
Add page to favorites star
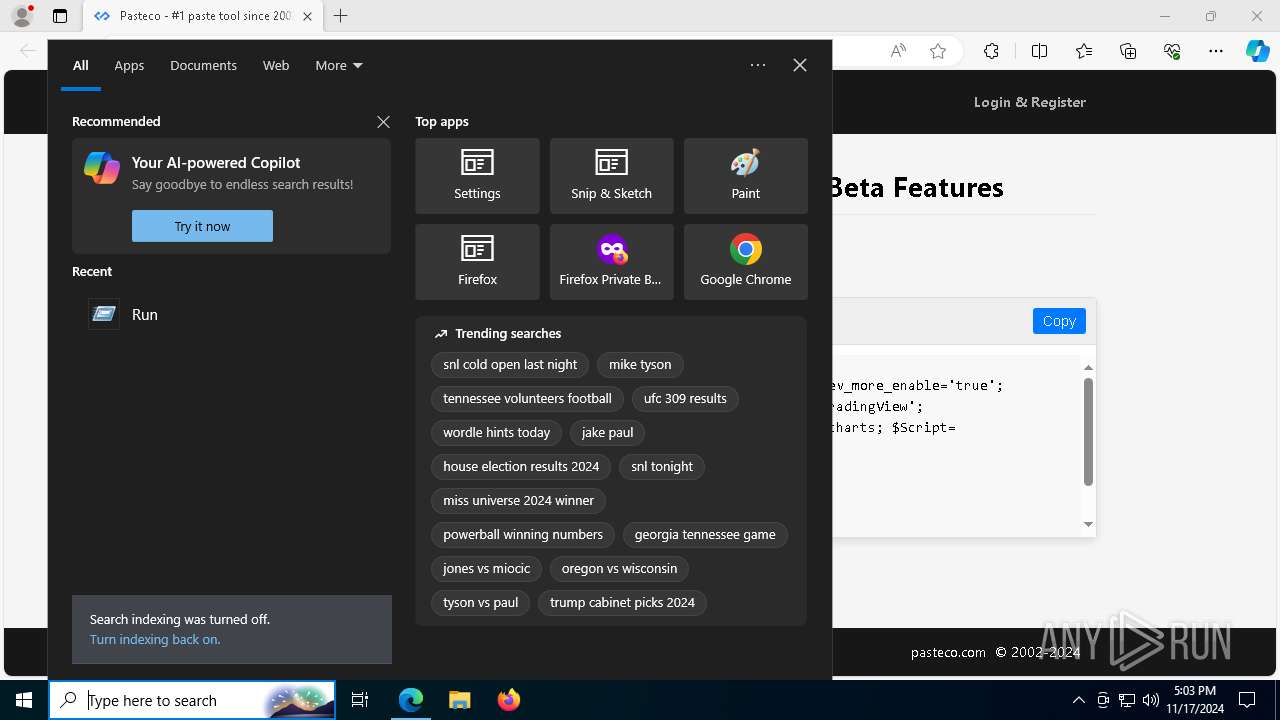coord(938,51)
